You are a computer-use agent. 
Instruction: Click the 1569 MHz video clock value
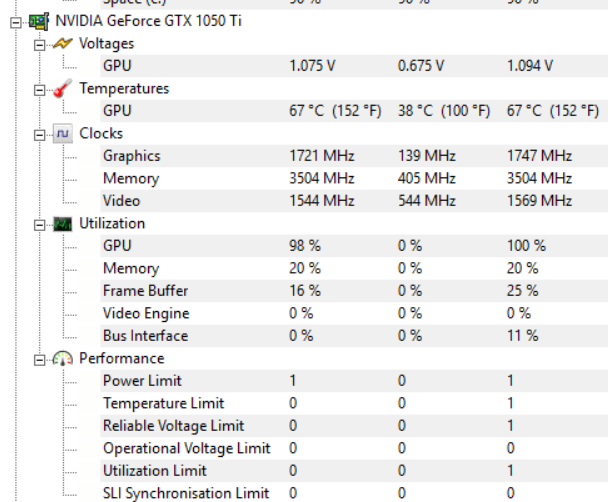click(539, 201)
